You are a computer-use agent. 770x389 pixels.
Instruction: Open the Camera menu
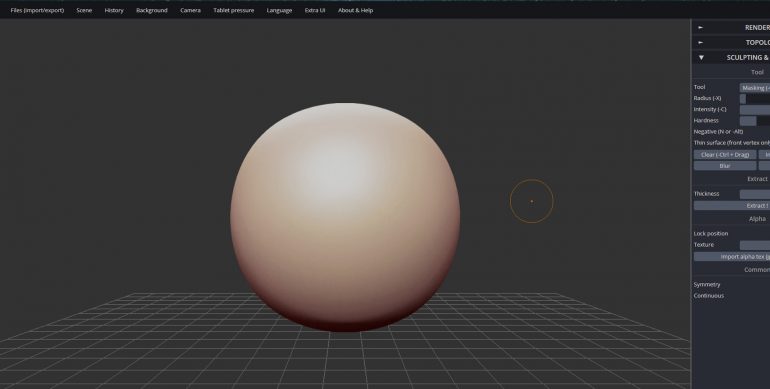click(x=190, y=10)
